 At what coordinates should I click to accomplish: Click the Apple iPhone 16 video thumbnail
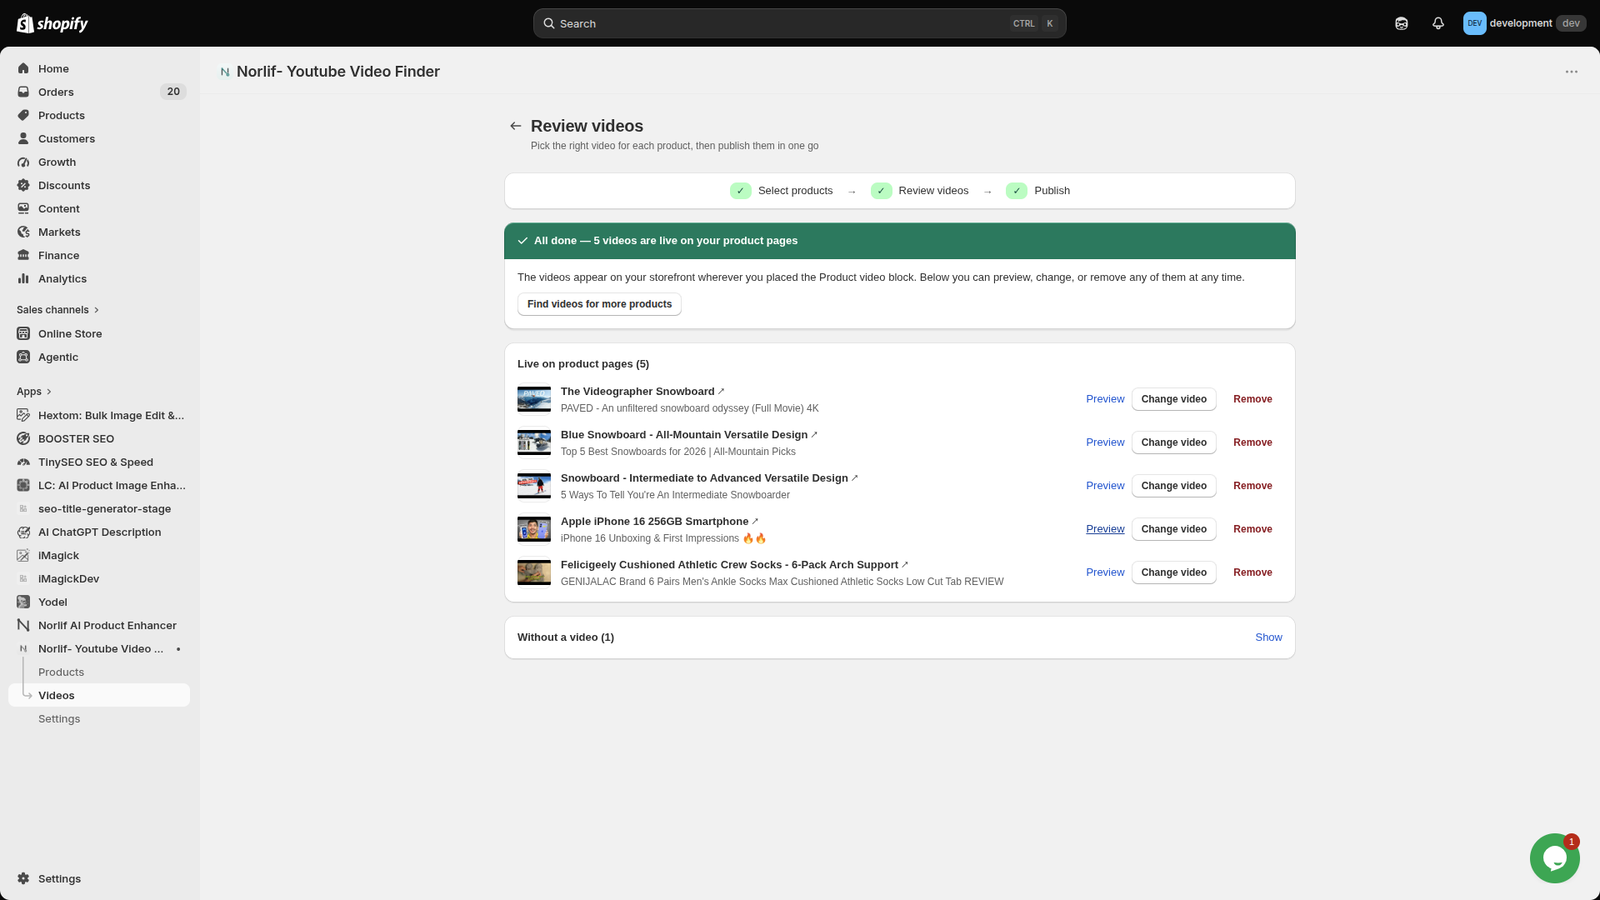click(x=534, y=529)
